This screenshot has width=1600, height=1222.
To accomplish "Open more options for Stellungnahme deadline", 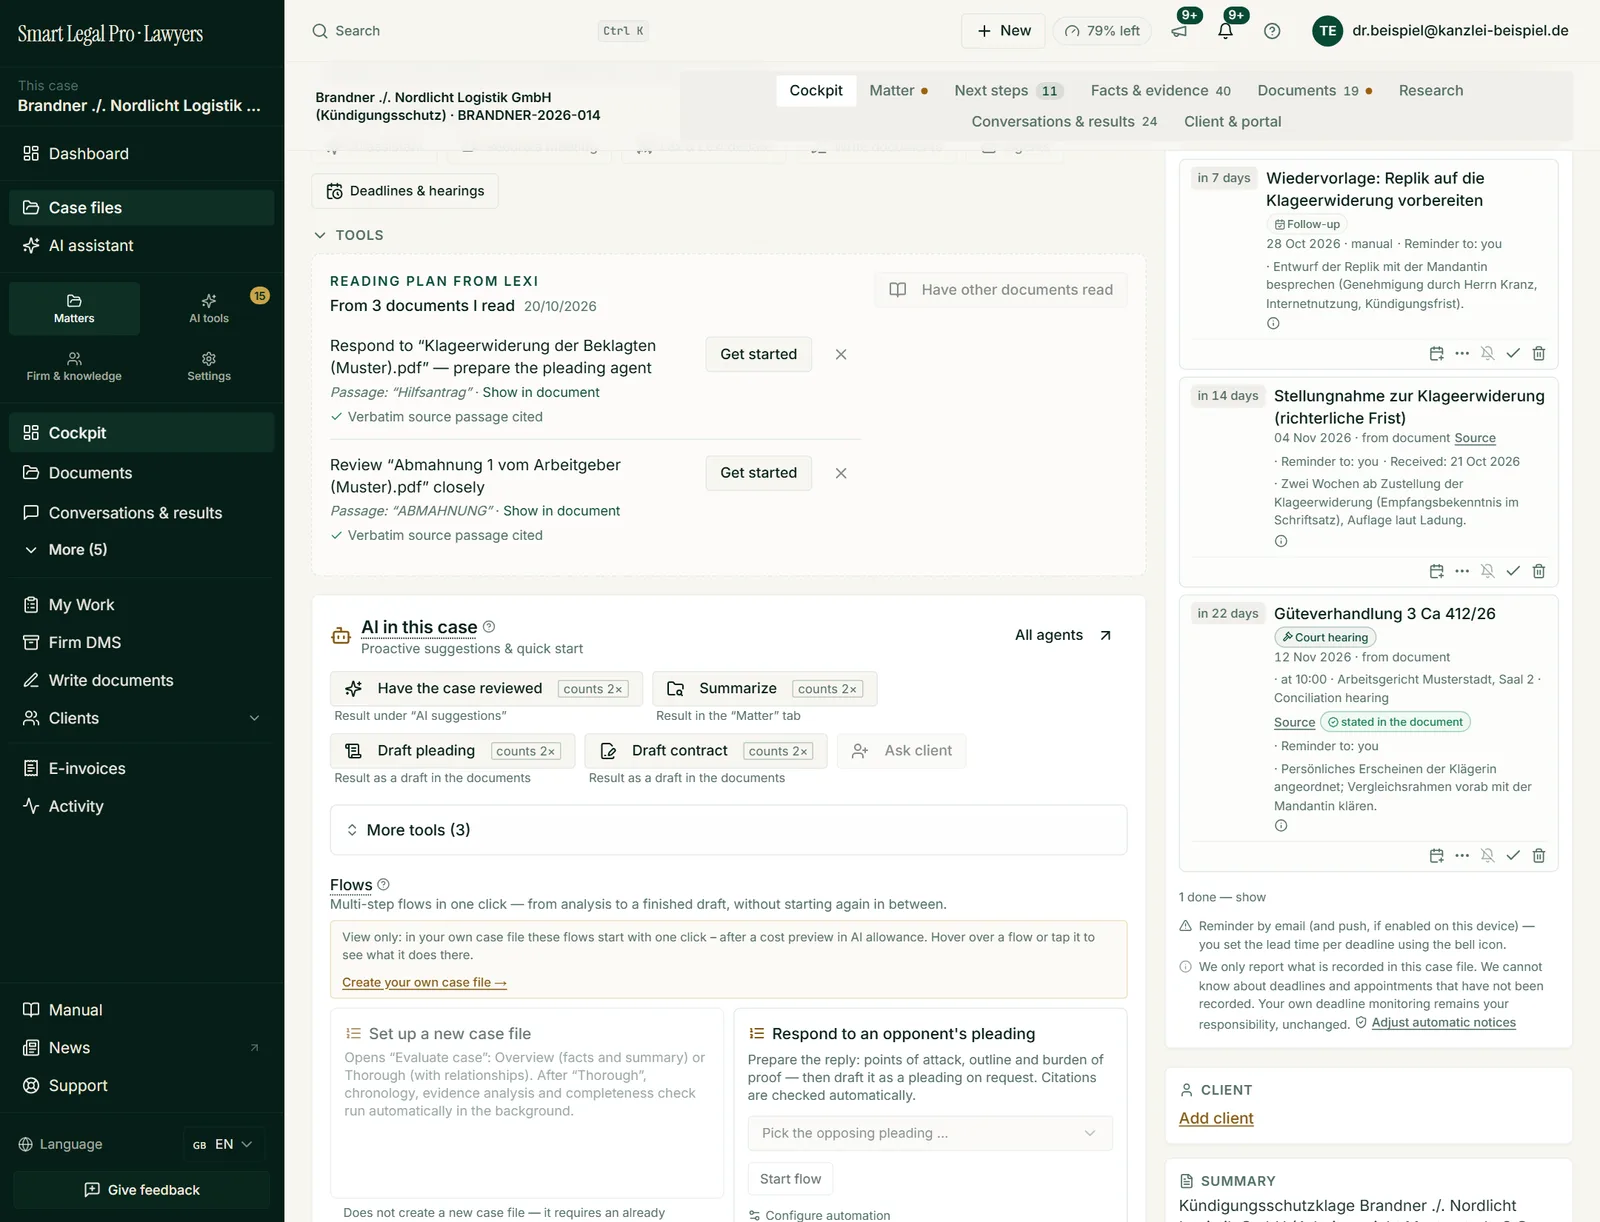I will [x=1462, y=571].
